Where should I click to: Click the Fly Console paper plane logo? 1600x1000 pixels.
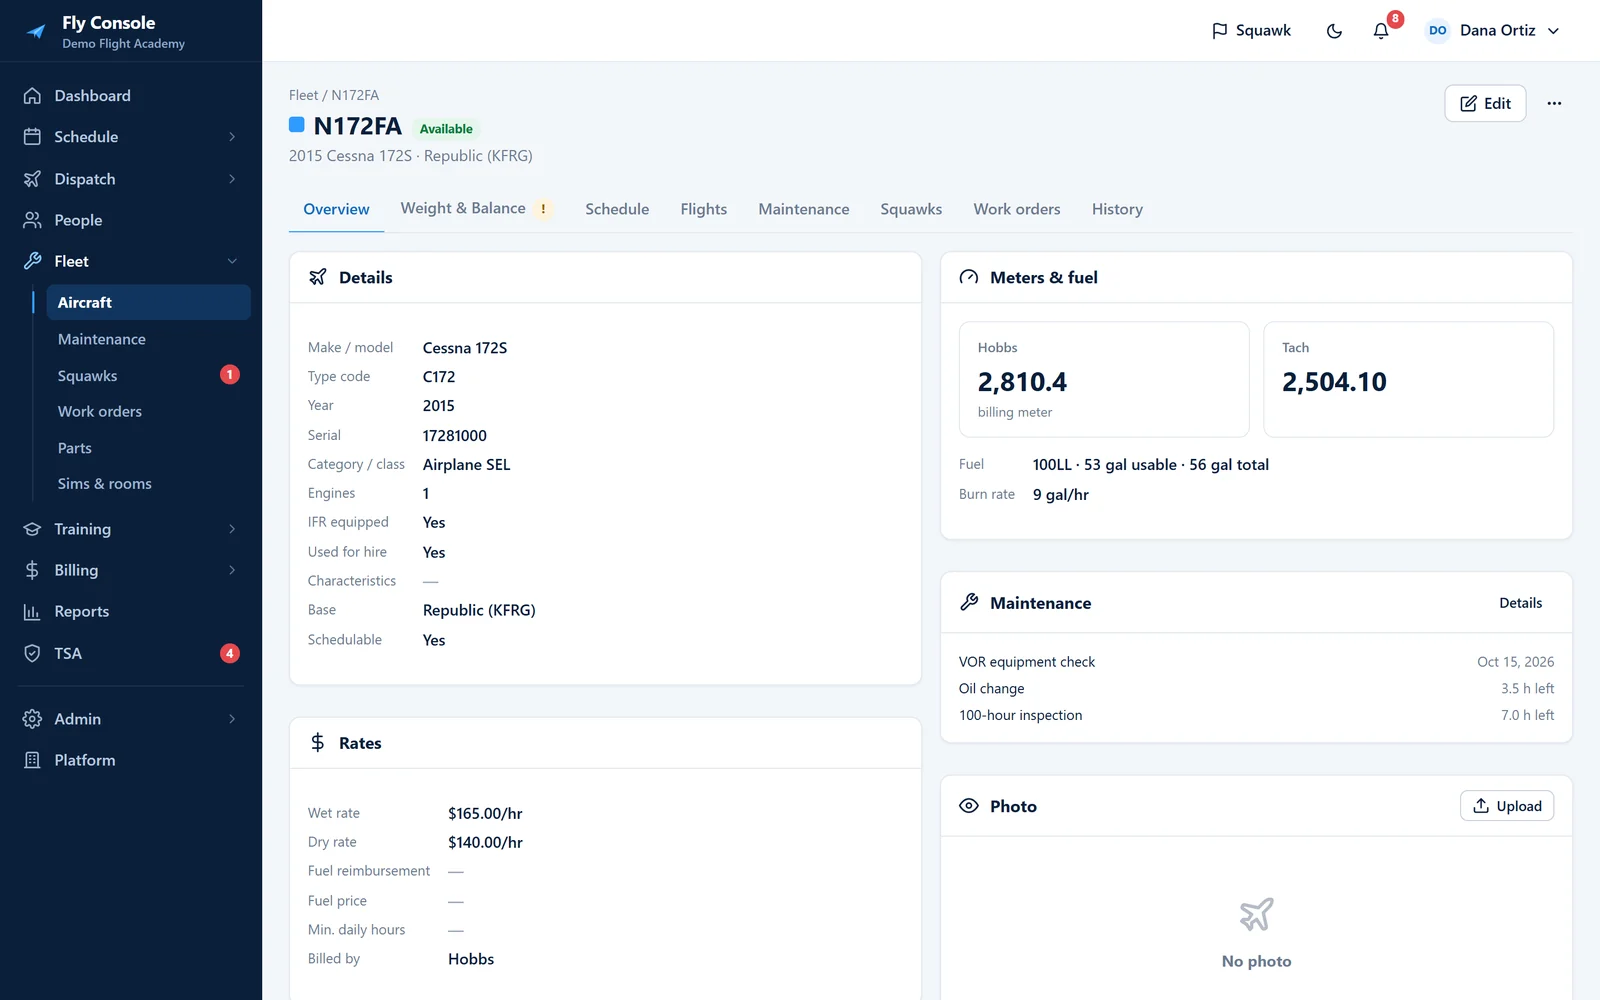36,31
